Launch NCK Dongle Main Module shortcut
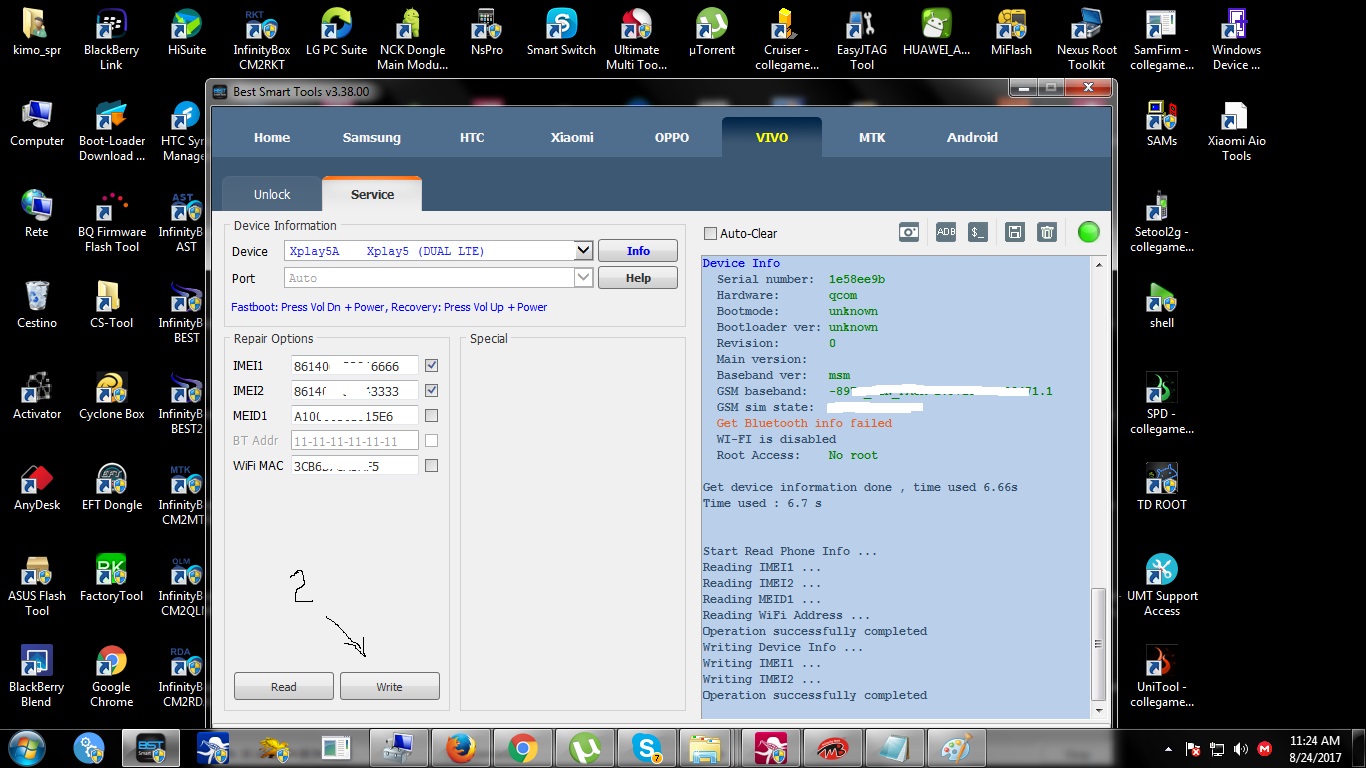 click(x=413, y=40)
